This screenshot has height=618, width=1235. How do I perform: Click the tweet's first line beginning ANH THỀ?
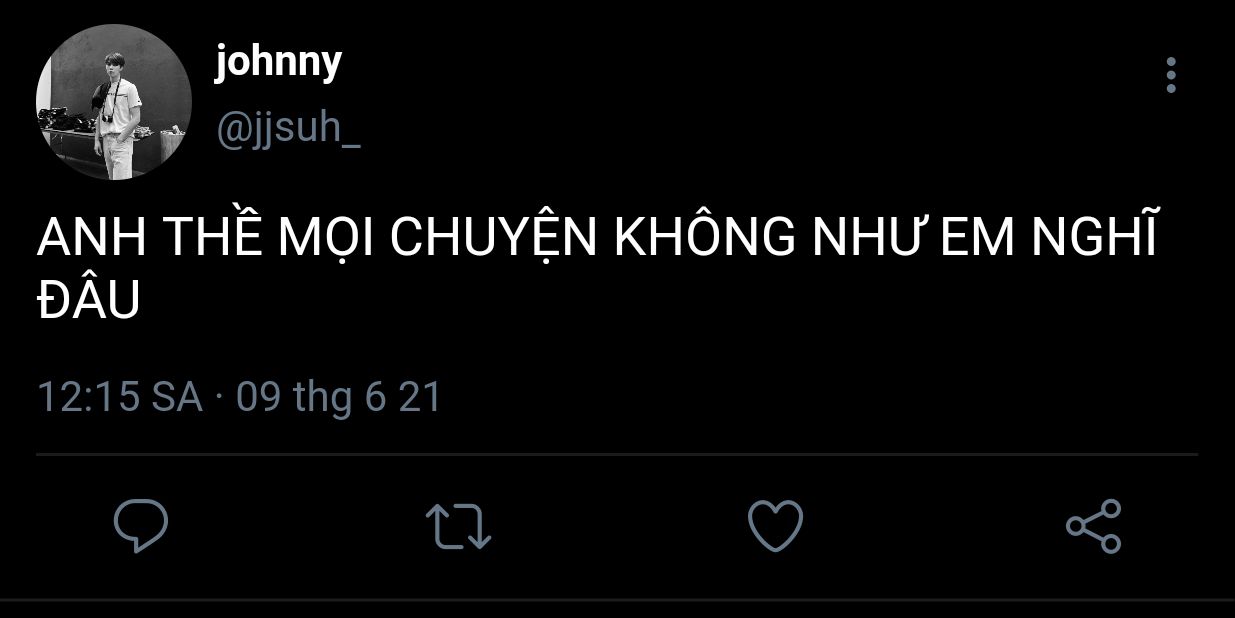(597, 238)
